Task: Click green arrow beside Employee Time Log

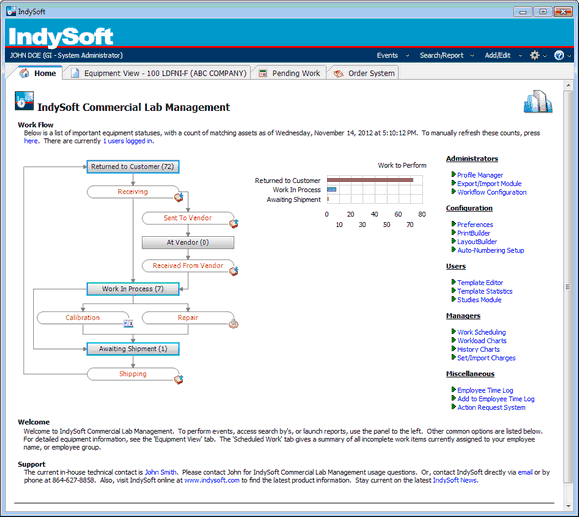Action: click(x=453, y=390)
